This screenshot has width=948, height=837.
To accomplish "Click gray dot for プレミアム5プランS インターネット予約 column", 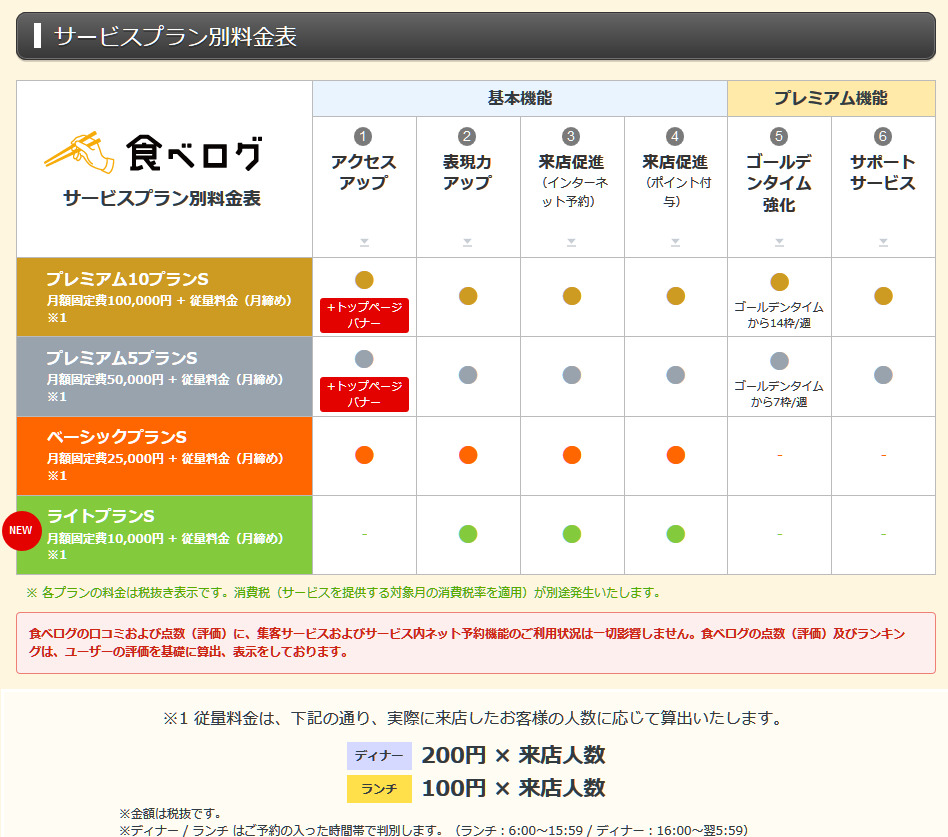I will pyautogui.click(x=572, y=375).
